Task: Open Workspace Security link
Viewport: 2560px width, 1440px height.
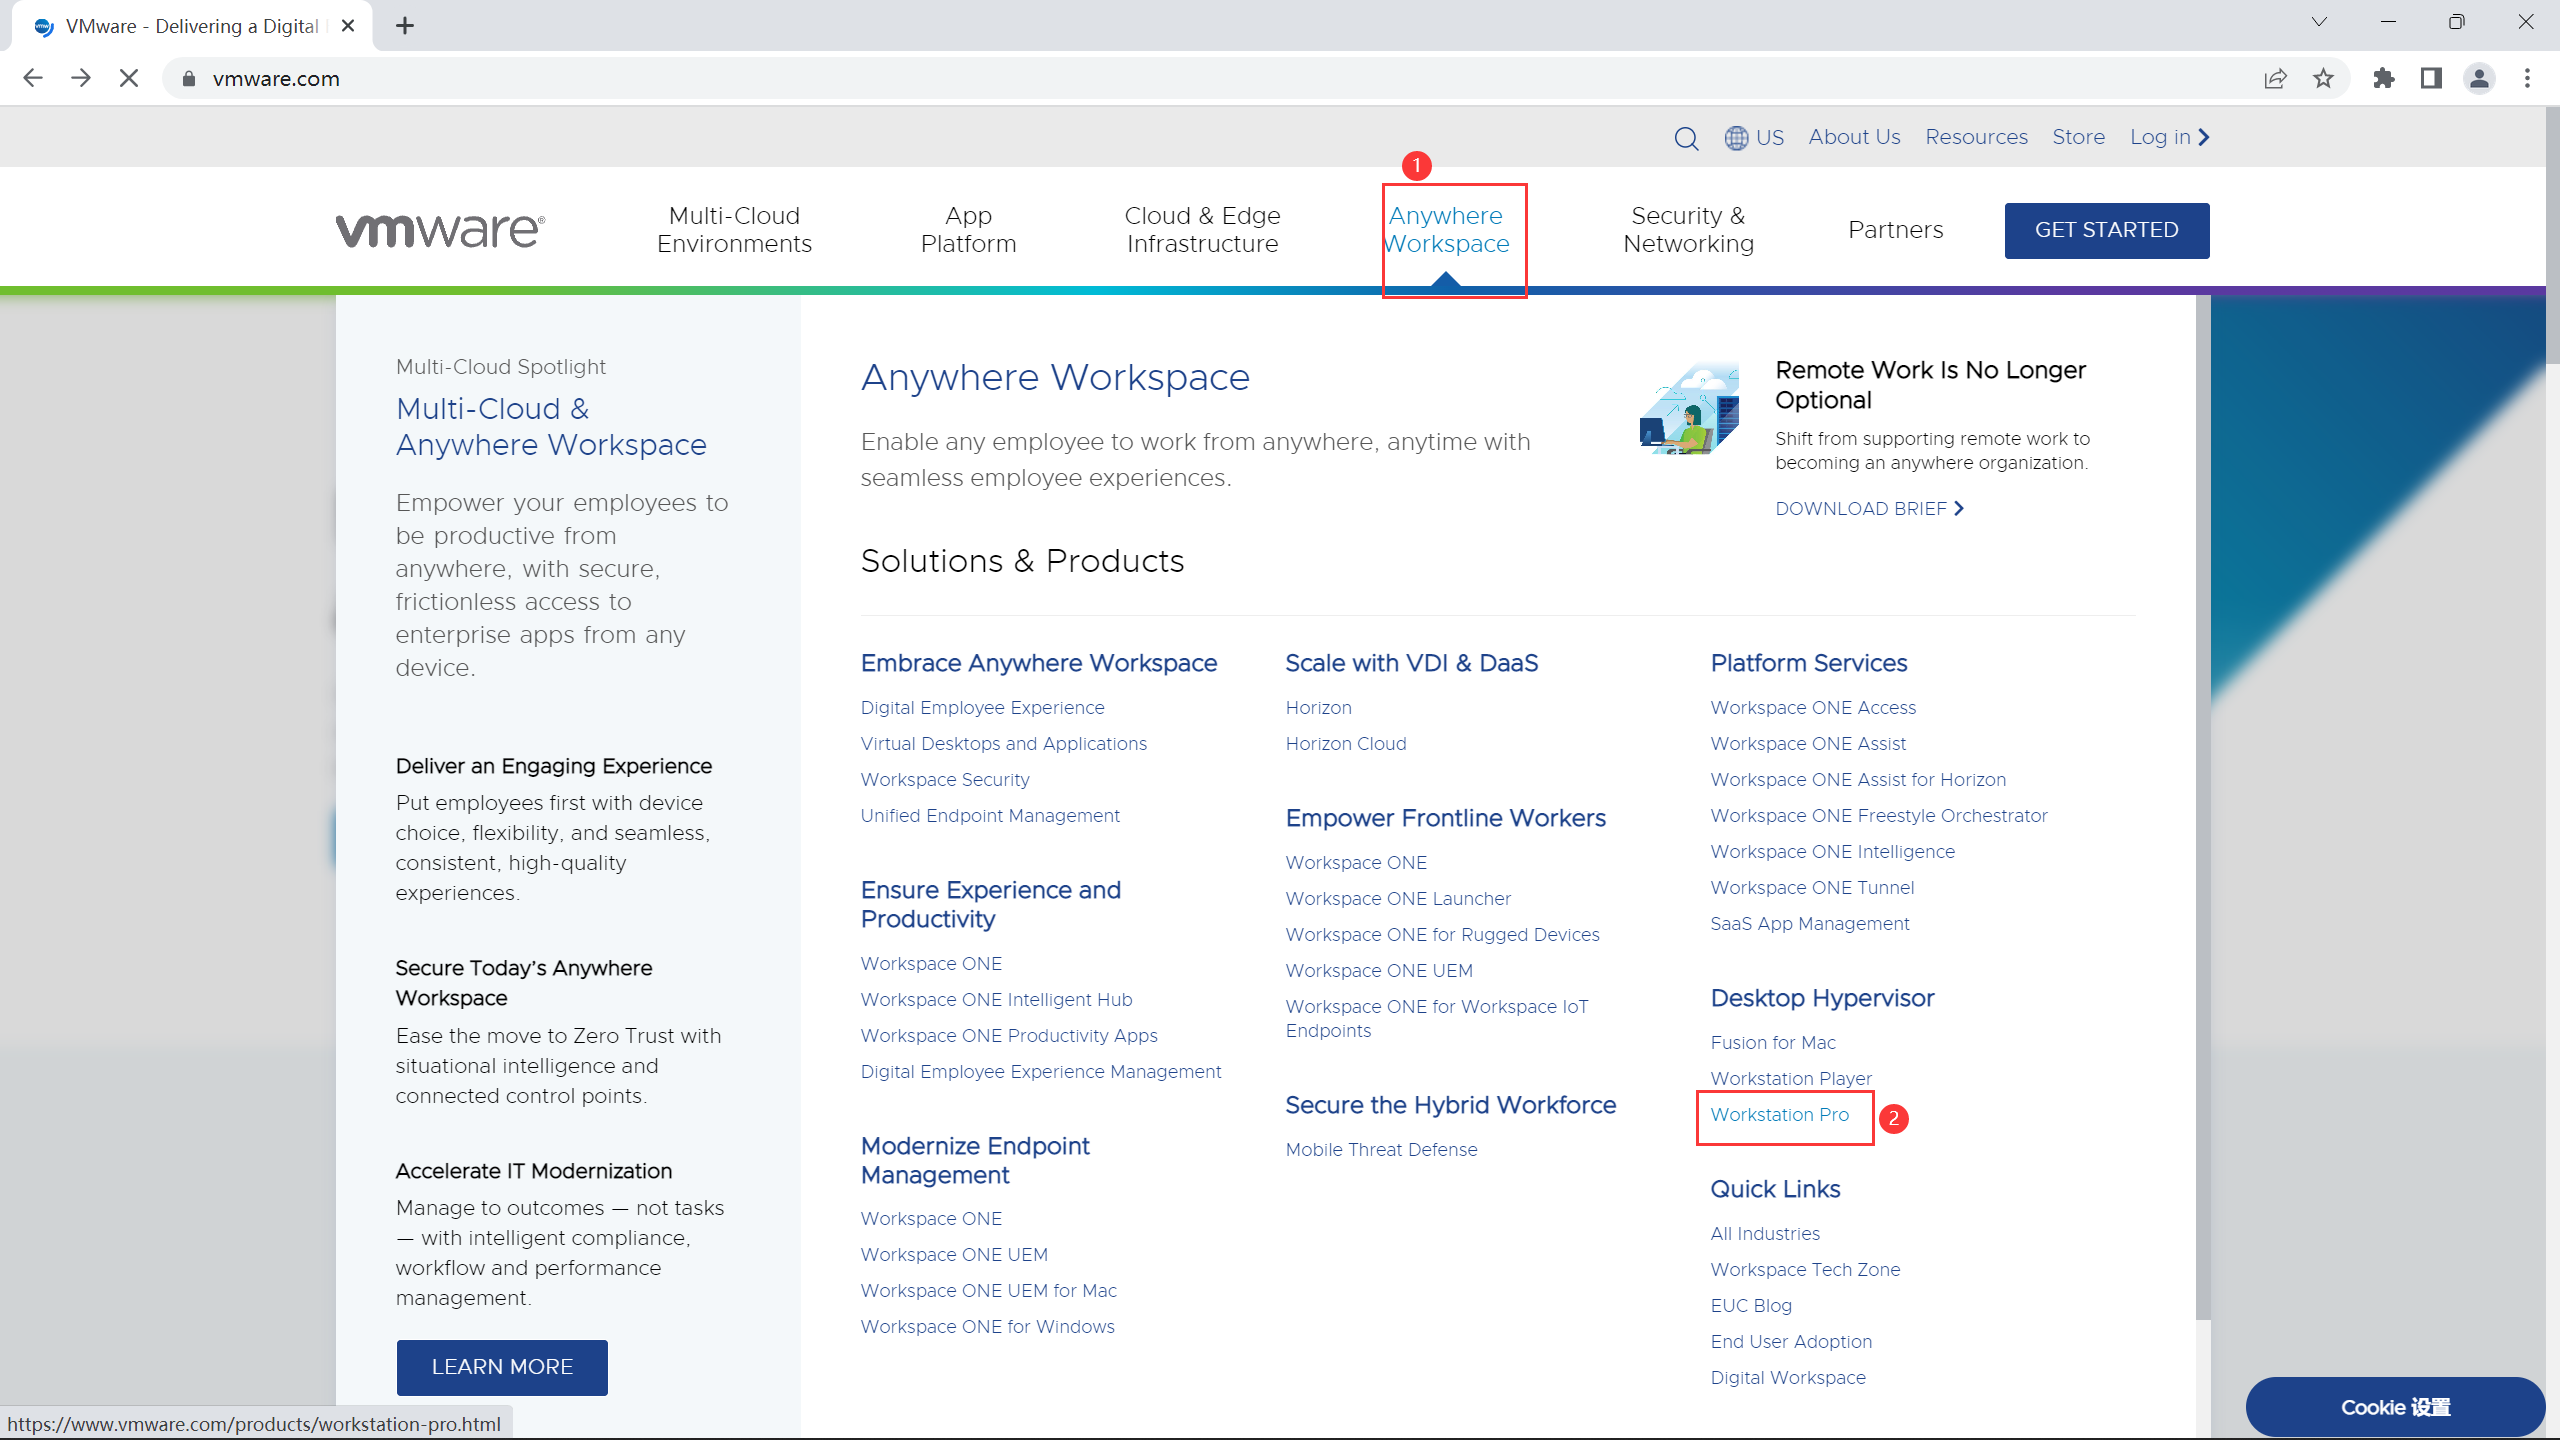Action: (945, 780)
